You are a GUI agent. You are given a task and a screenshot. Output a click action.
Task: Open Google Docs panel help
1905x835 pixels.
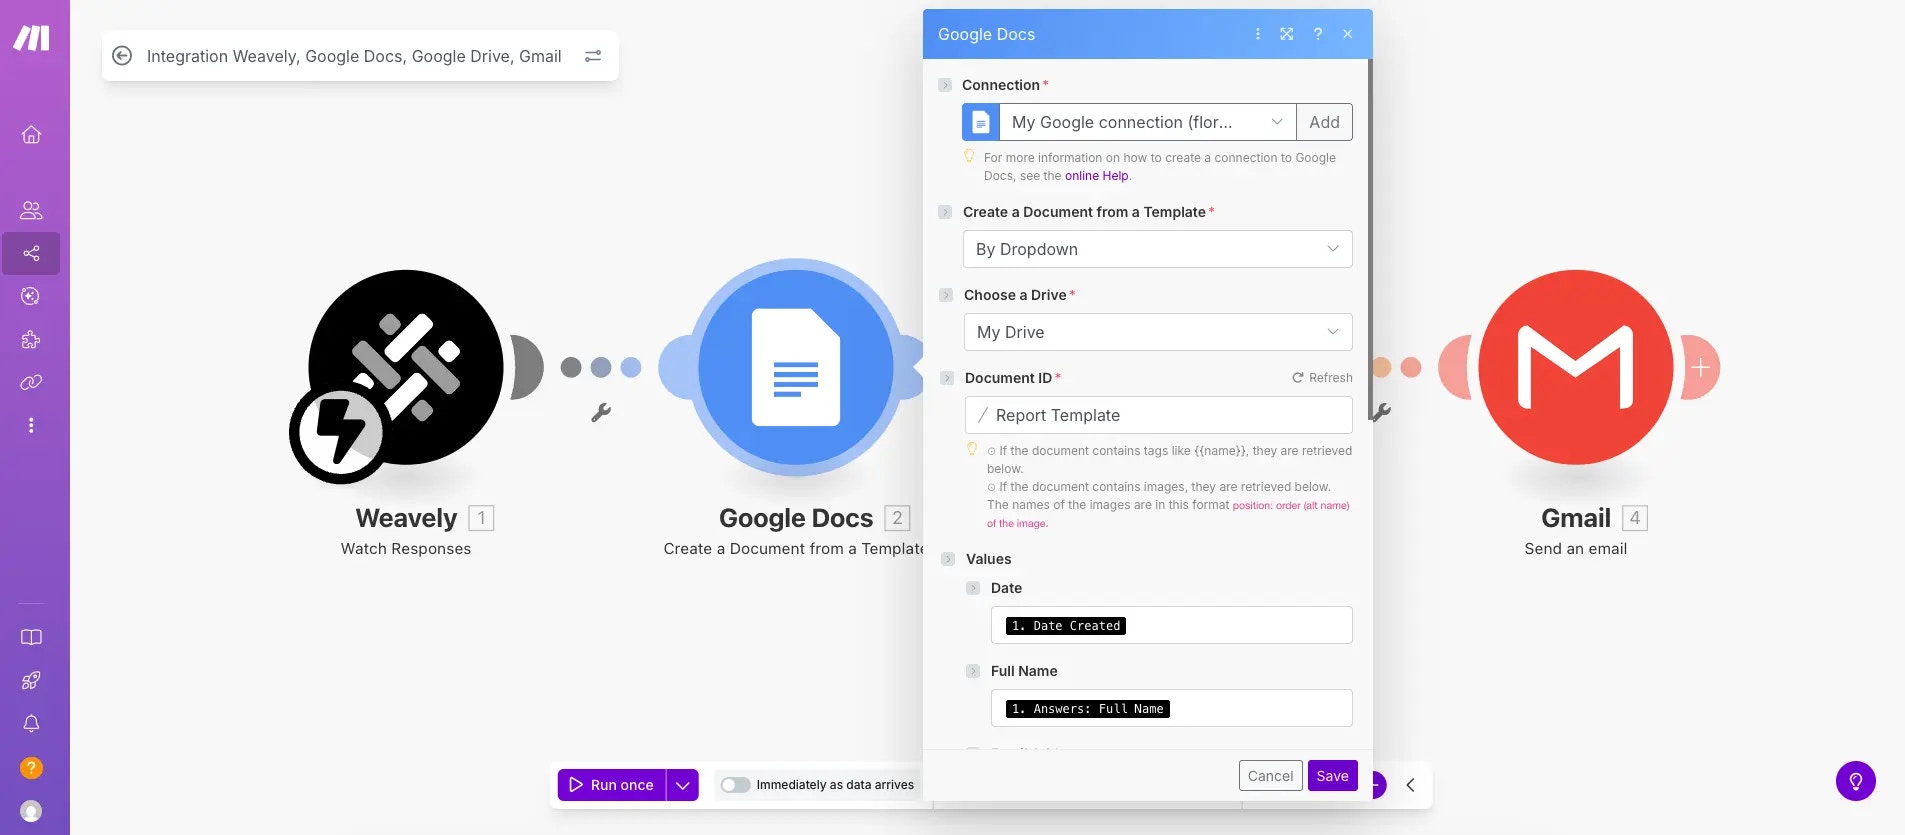[1318, 34]
